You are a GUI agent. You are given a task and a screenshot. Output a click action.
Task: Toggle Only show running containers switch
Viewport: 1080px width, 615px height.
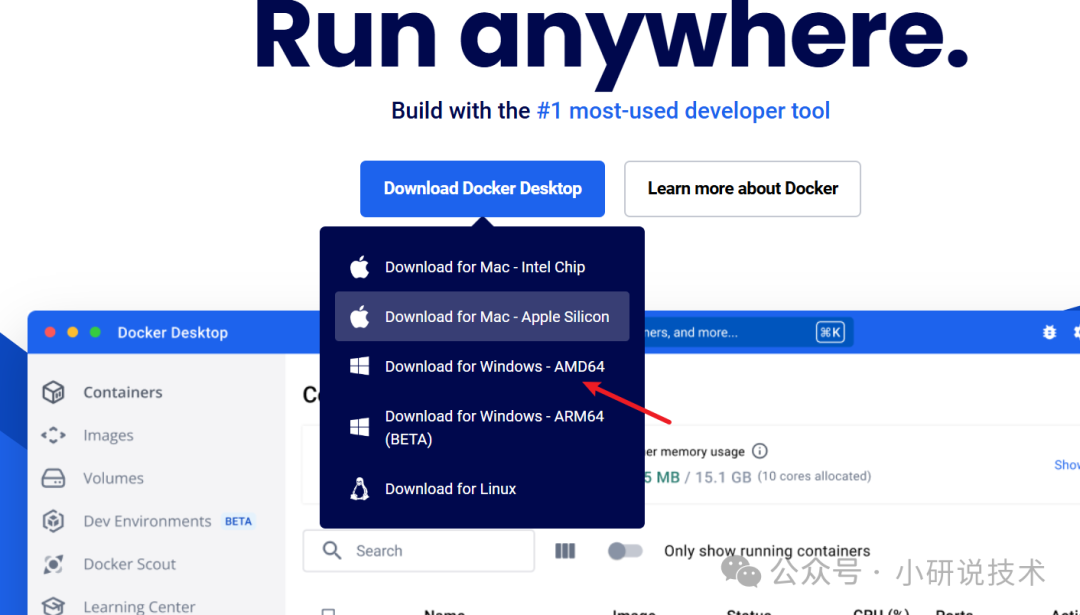coord(625,551)
